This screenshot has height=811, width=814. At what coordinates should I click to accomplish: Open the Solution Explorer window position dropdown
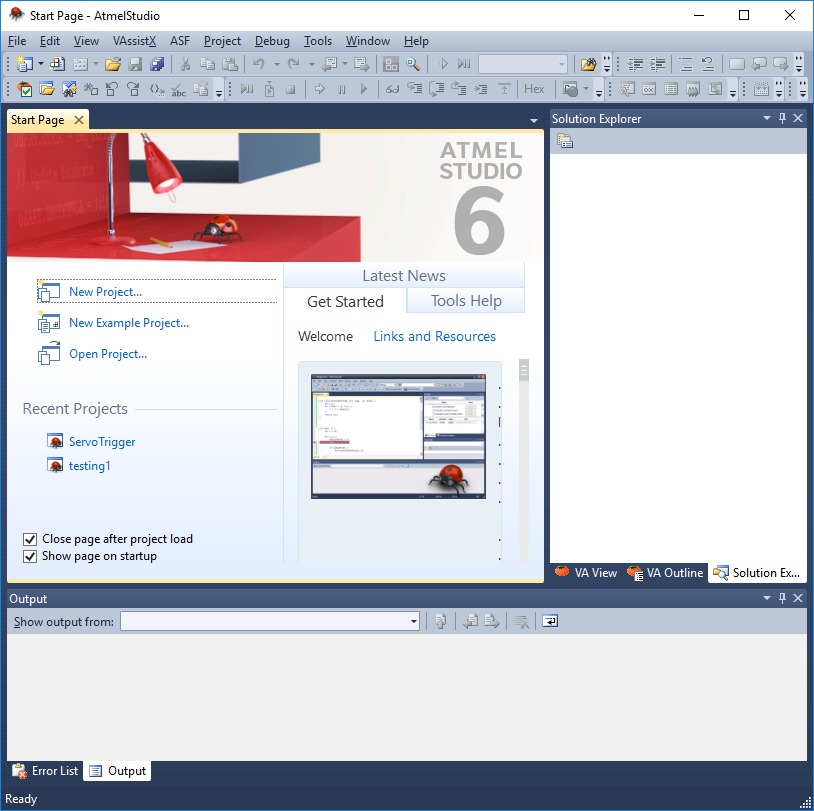coord(767,118)
